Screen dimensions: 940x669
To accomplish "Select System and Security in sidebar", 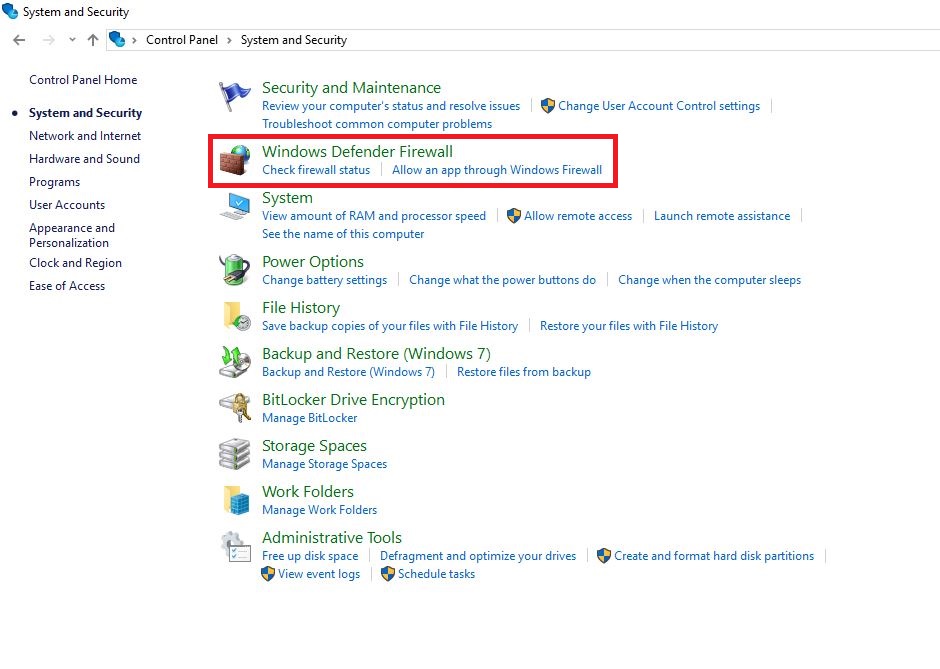I will pos(85,113).
